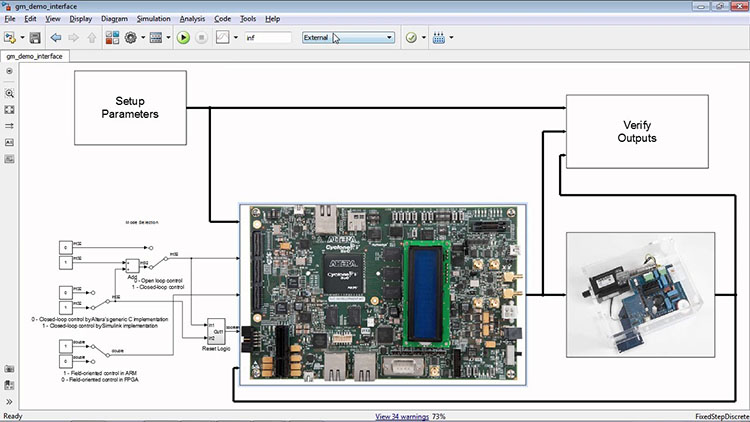The image size is (750, 422).
Task: Open the View 34 warnings link
Action: click(x=402, y=416)
